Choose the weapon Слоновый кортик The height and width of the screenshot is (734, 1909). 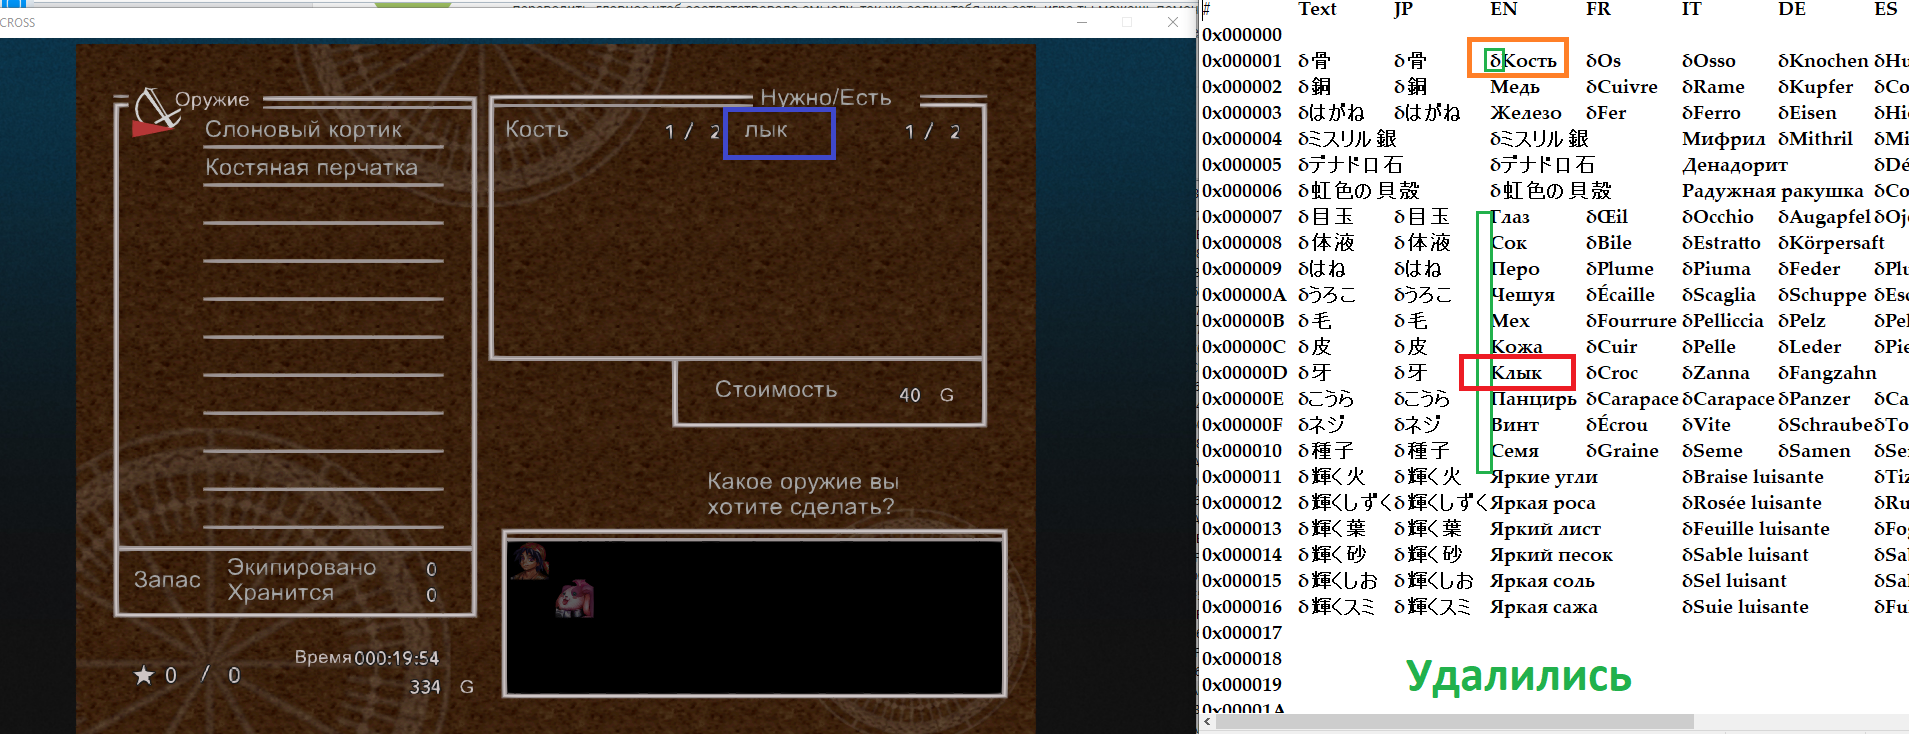[303, 129]
